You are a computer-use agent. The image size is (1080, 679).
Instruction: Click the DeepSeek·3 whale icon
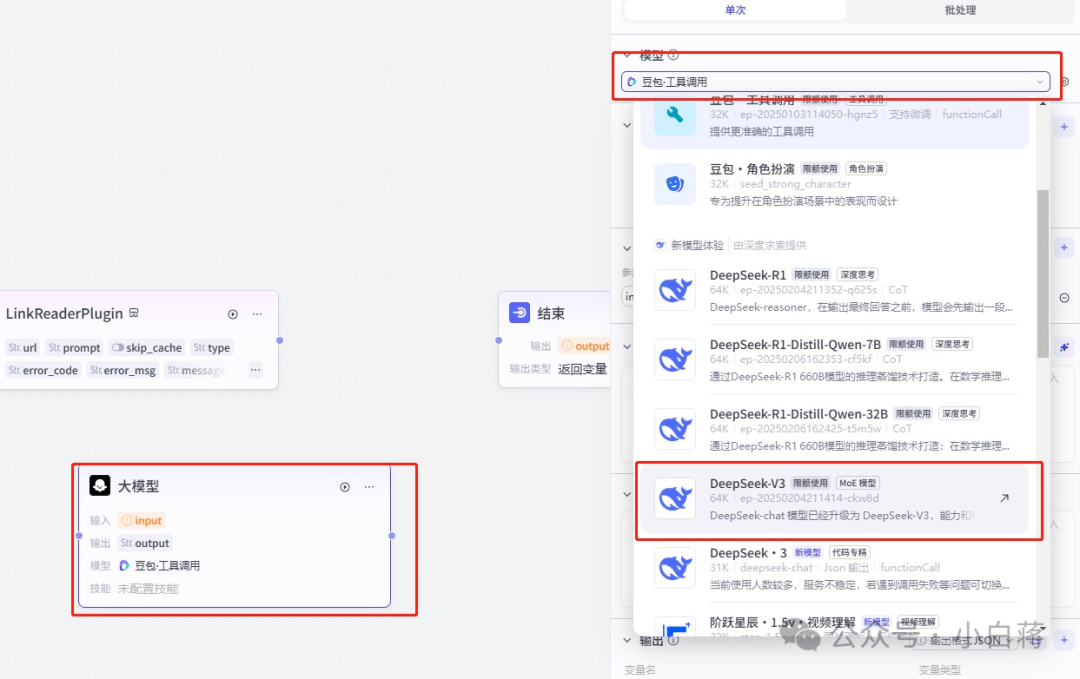tap(675, 568)
